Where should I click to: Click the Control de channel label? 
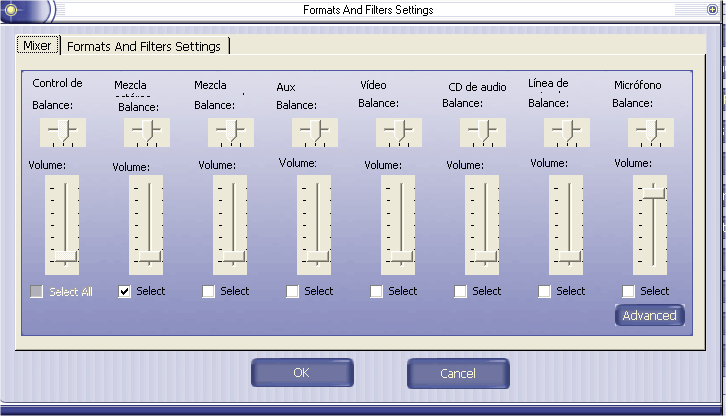pyautogui.click(x=57, y=83)
